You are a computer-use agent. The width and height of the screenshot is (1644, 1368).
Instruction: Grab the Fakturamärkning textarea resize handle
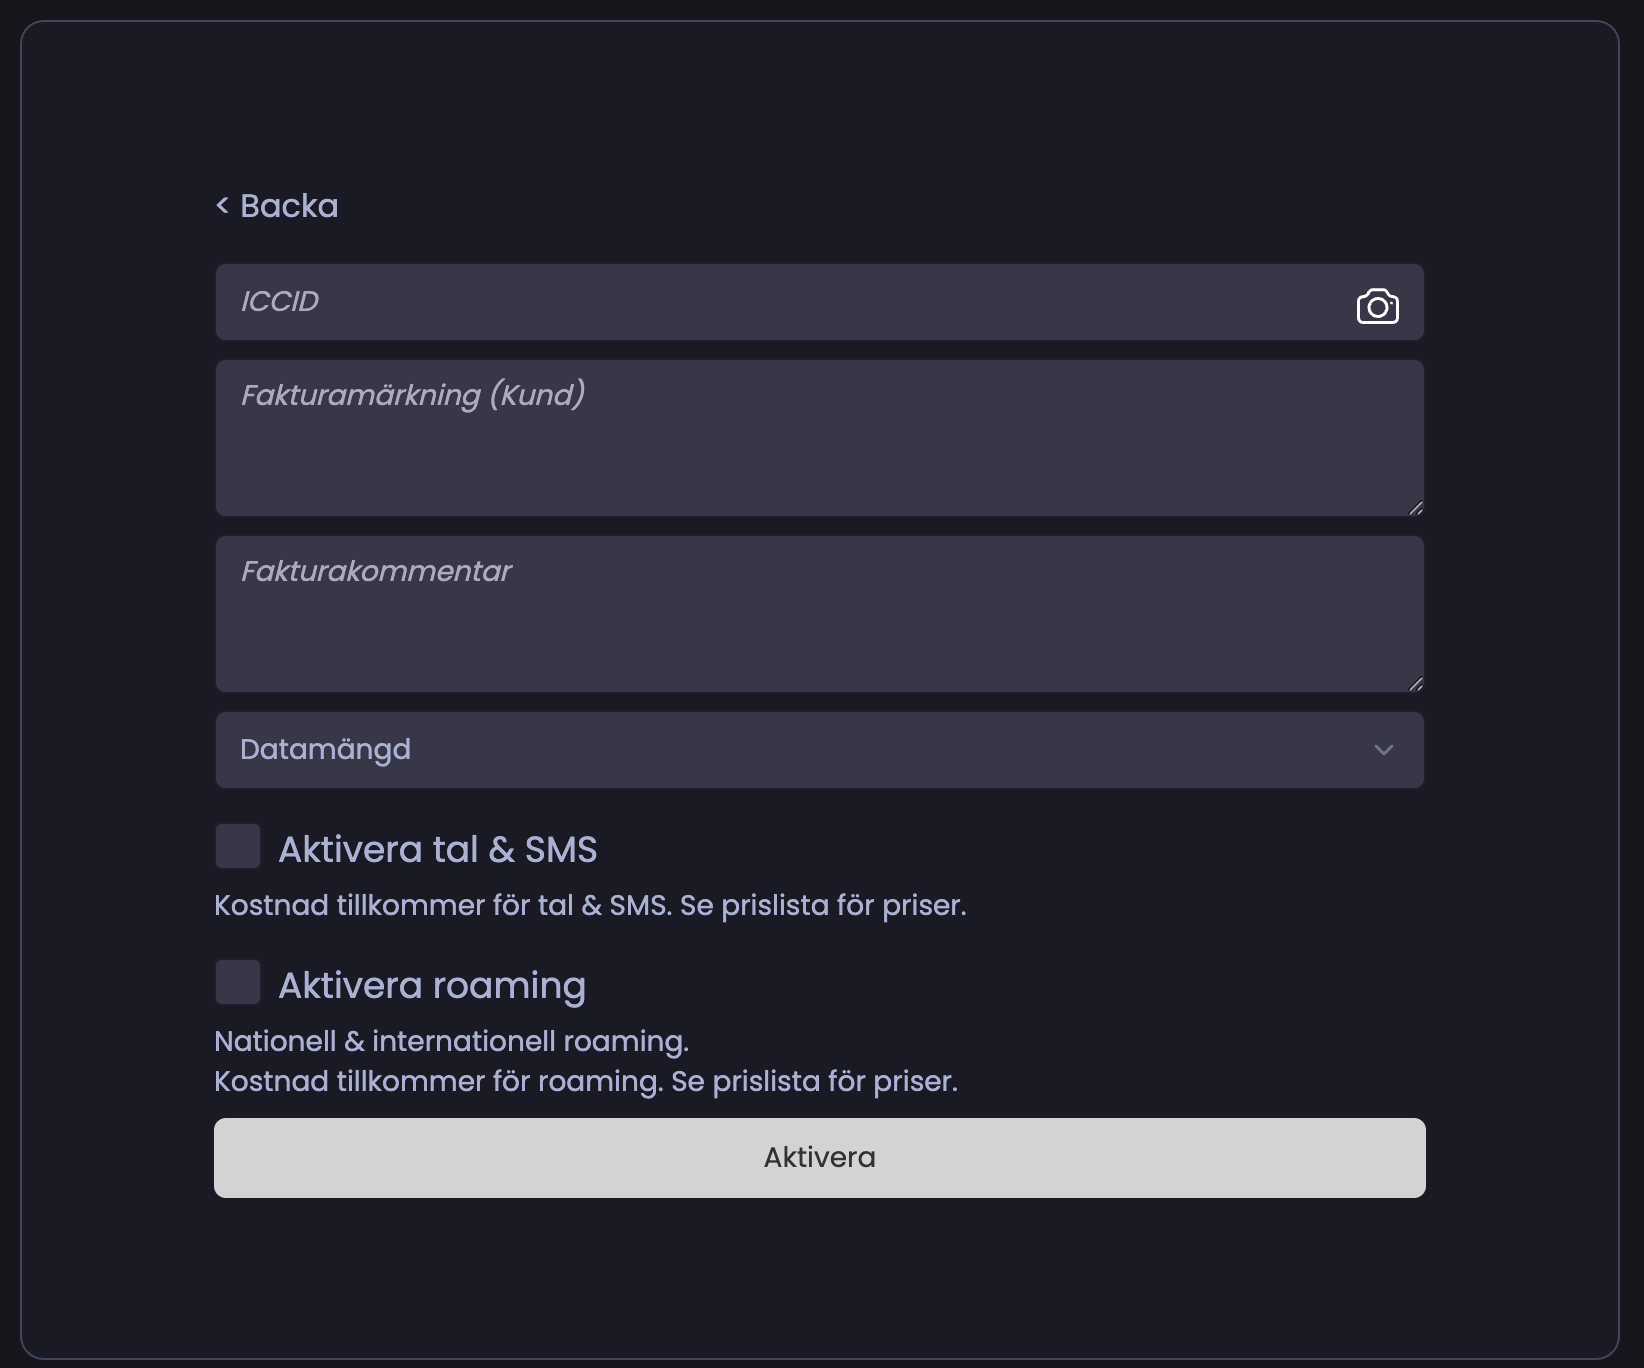click(x=1415, y=508)
